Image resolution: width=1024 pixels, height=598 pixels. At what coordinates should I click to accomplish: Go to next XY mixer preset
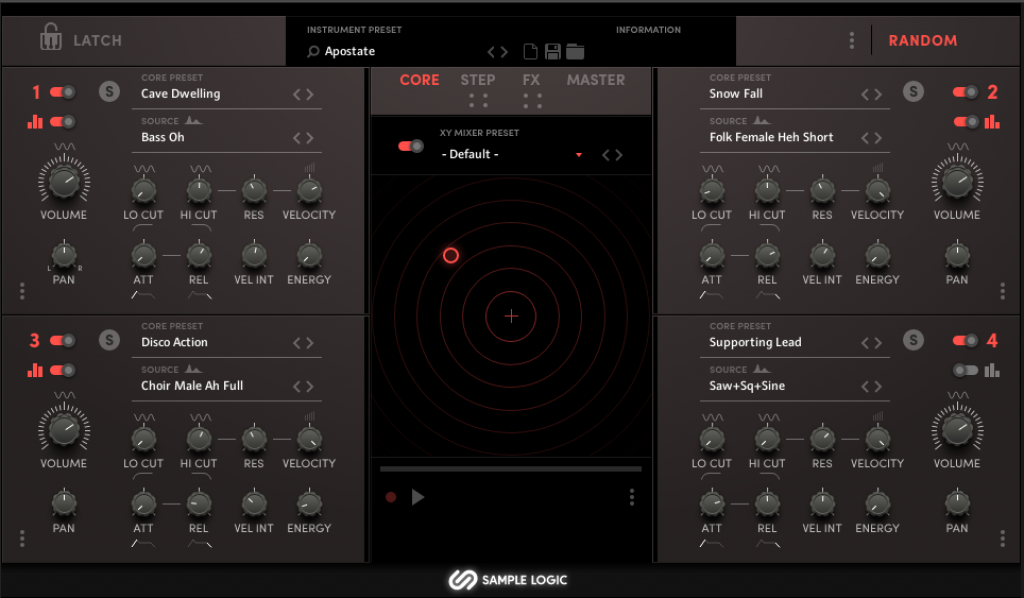point(618,155)
